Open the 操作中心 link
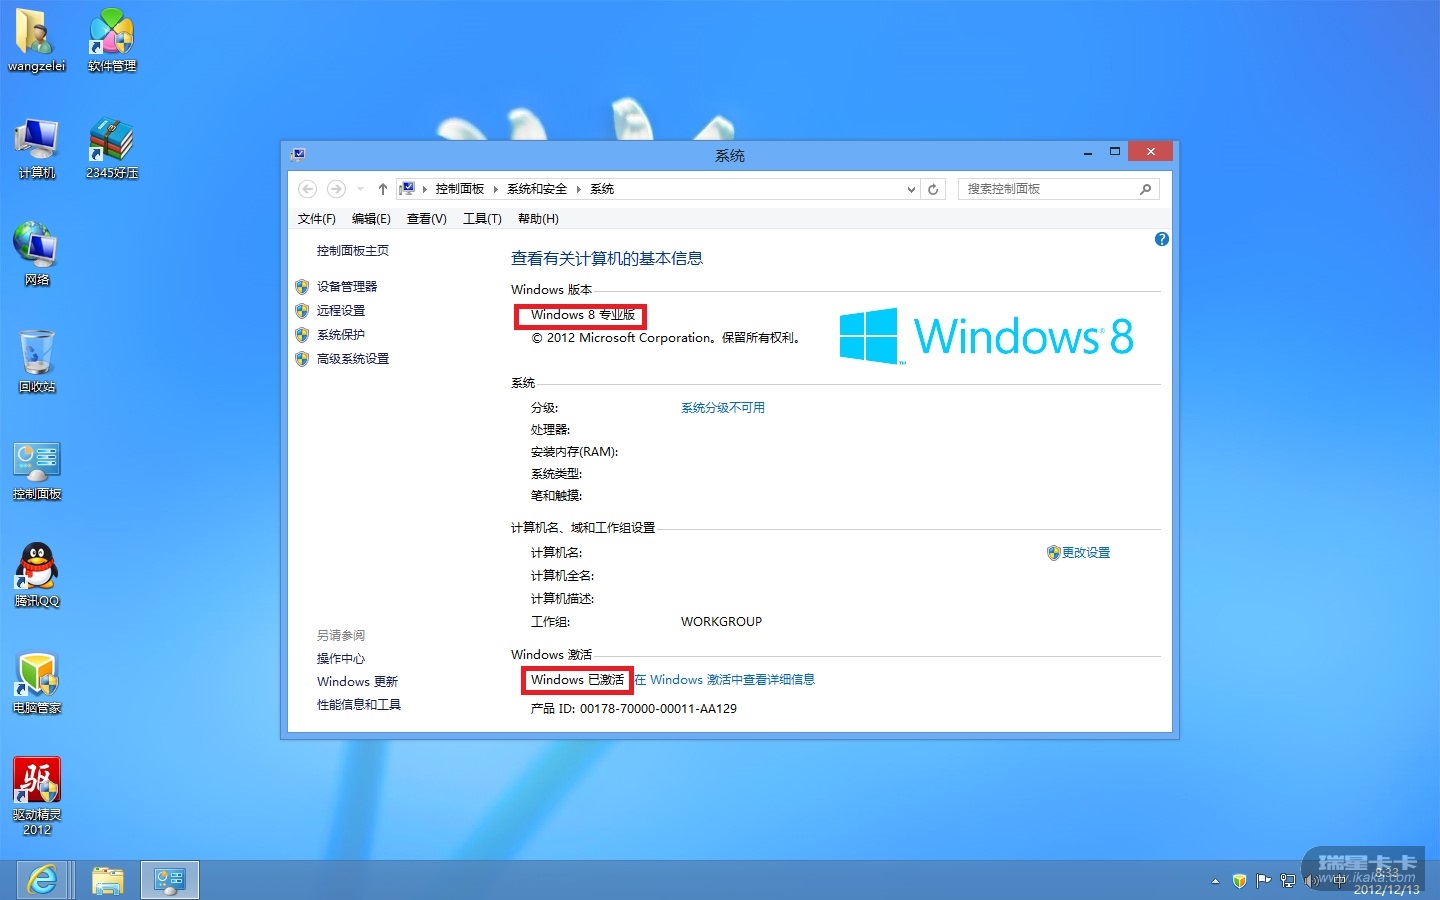The height and width of the screenshot is (900, 1440). (x=341, y=659)
